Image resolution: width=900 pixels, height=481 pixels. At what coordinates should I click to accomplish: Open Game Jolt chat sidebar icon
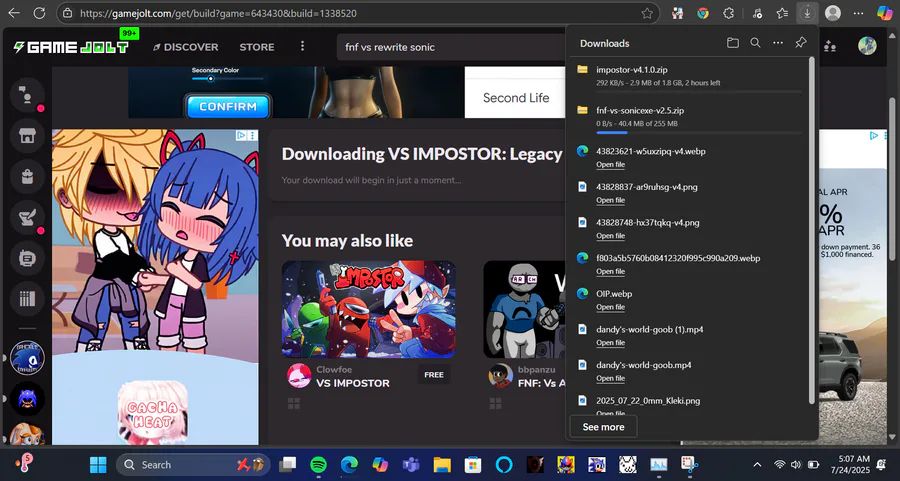27,95
